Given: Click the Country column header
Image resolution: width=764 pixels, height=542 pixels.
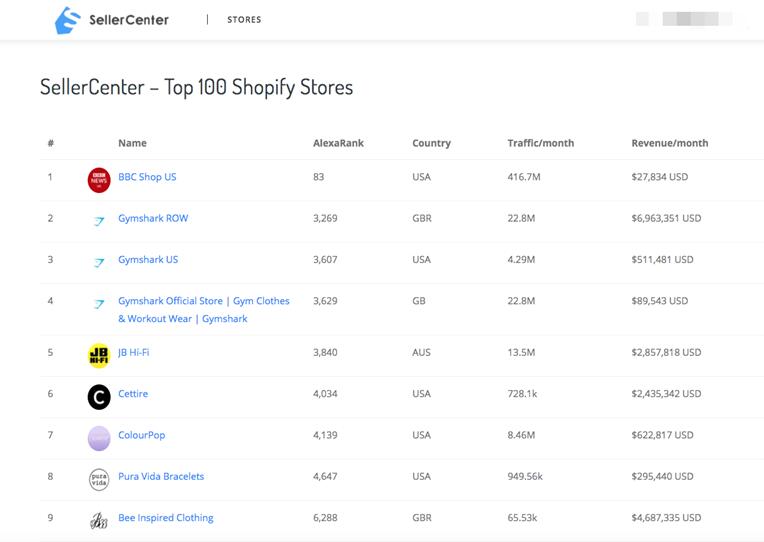Looking at the screenshot, I should tap(431, 143).
